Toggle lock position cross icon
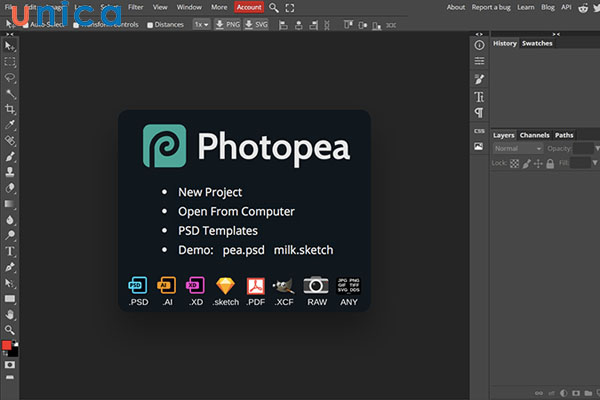Screen dimensions: 600x400 point(538,164)
